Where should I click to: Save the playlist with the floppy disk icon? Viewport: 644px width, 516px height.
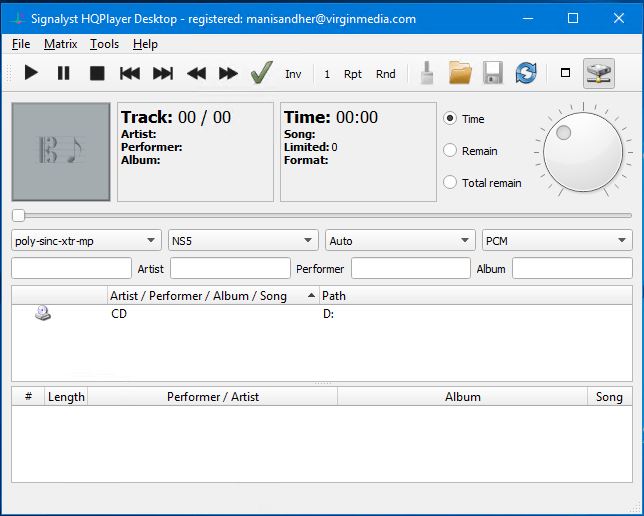[493, 73]
